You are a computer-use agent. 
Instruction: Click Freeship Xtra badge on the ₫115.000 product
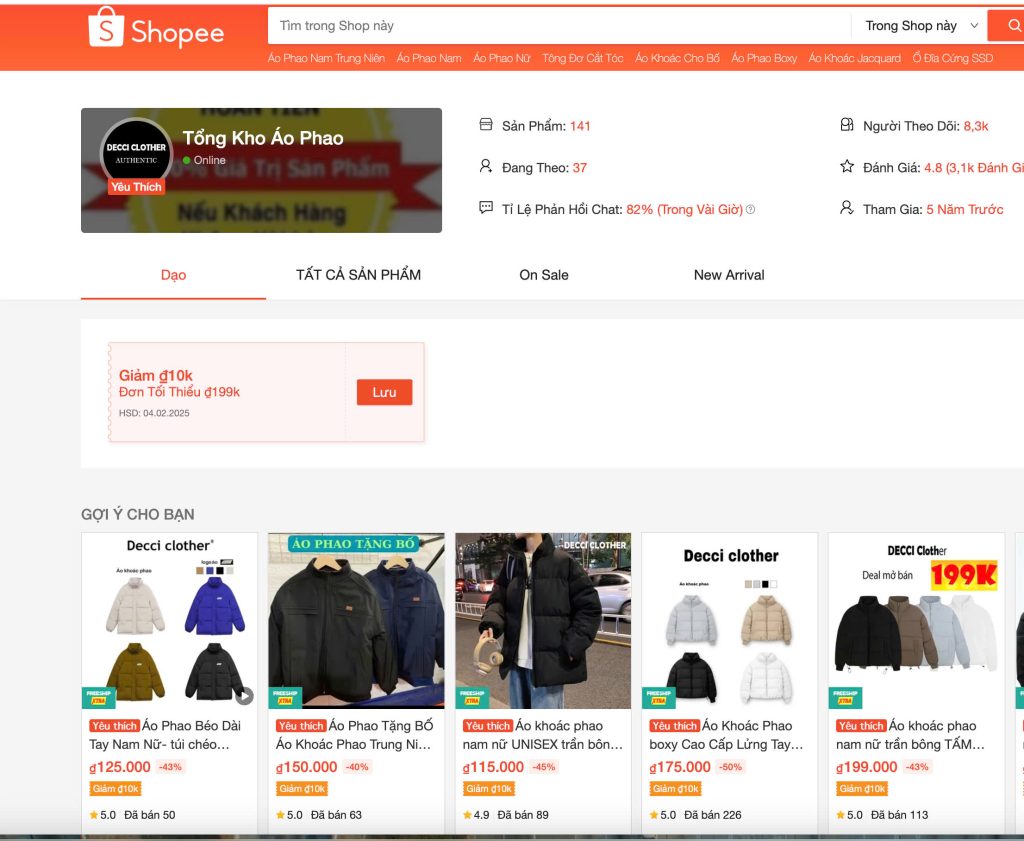(x=472, y=698)
